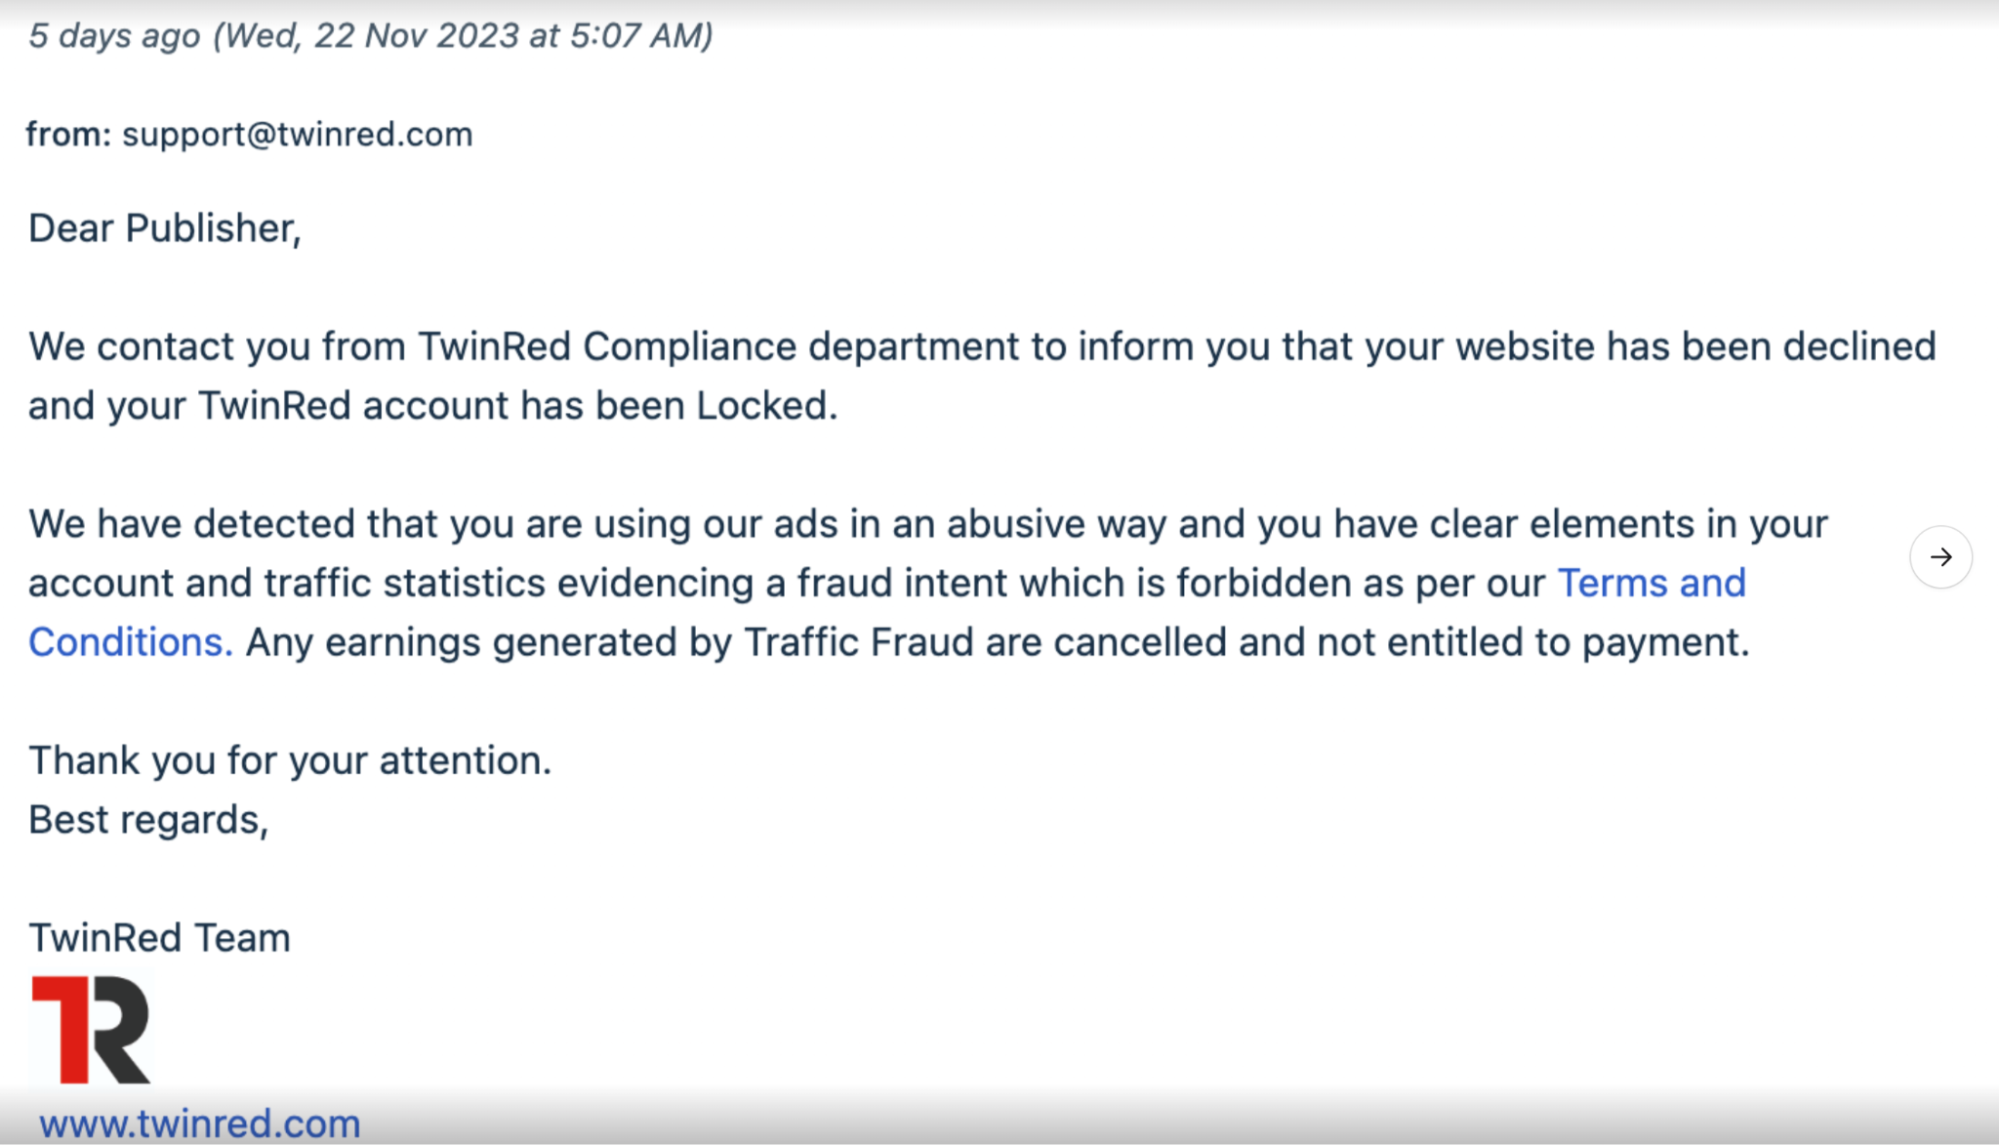Viewport: 1999px width, 1145px height.
Task: Click the right arrow next button
Action: click(1940, 557)
